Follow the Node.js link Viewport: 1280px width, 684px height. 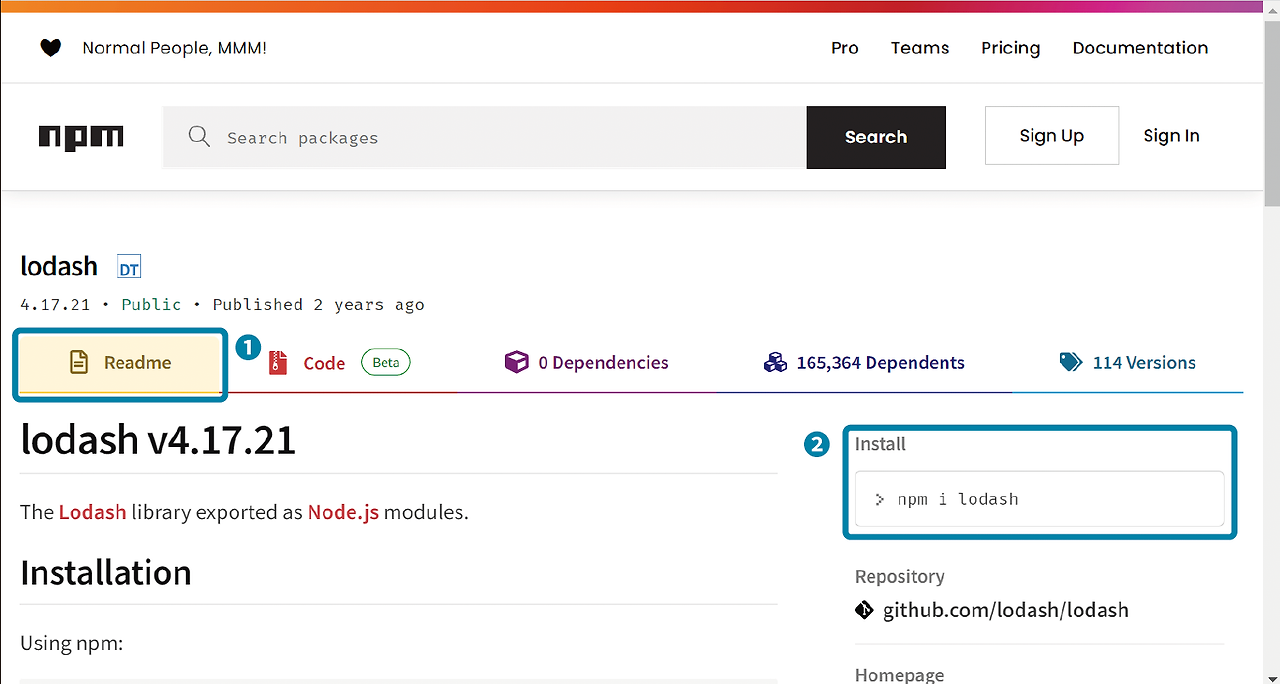343,512
